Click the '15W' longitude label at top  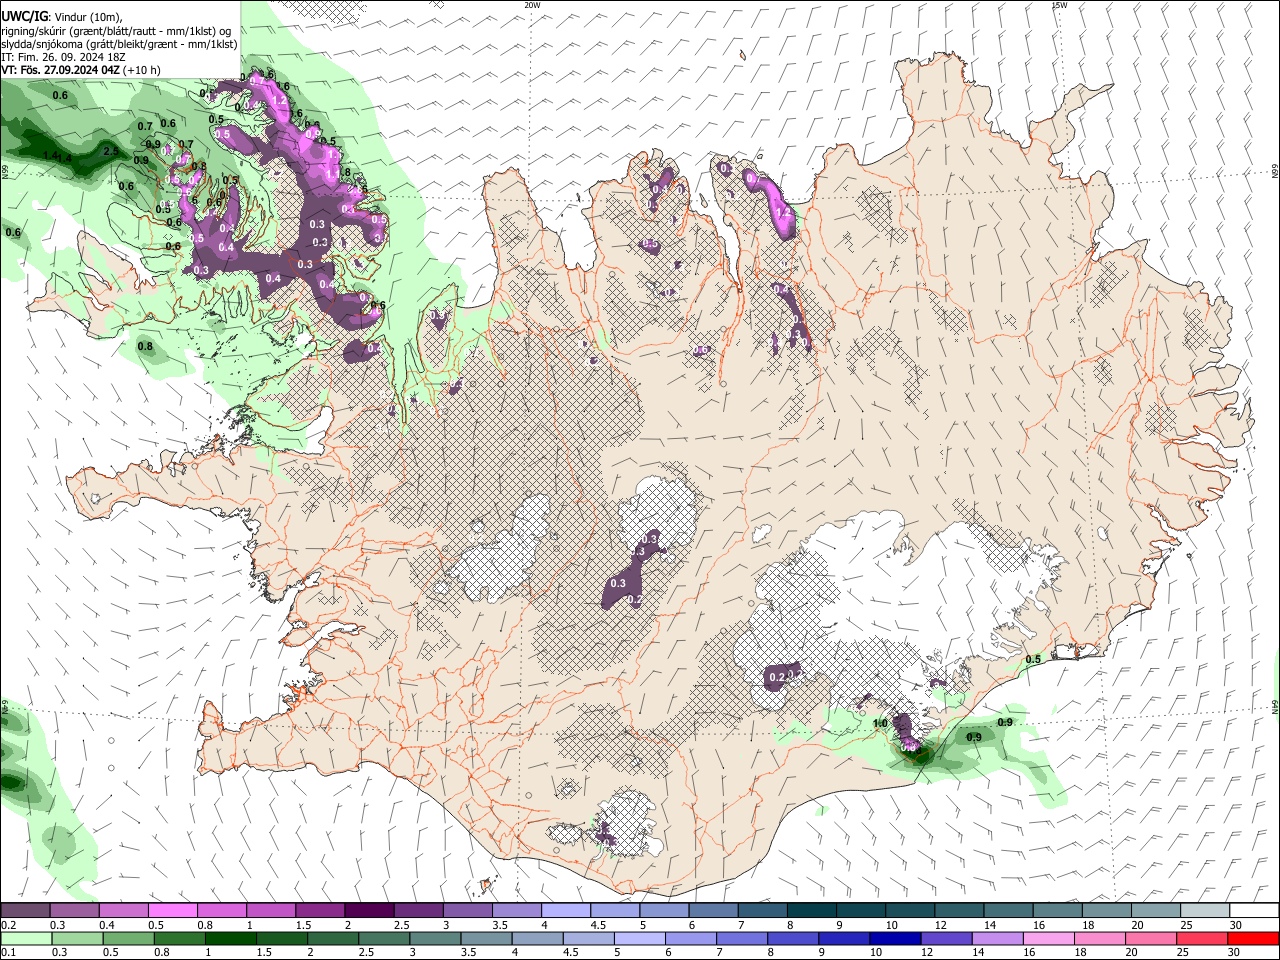pos(1059,5)
